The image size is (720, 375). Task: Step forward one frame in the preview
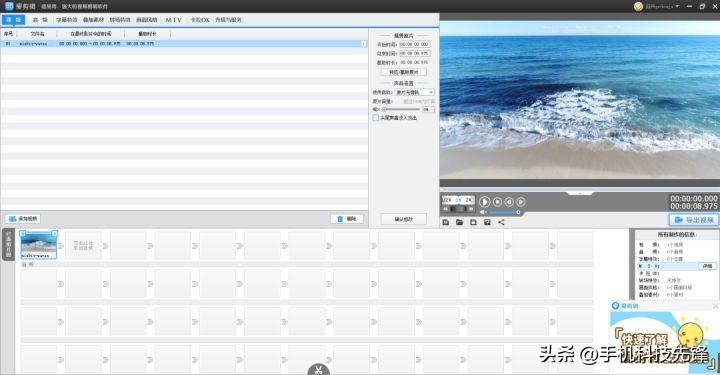click(x=521, y=201)
